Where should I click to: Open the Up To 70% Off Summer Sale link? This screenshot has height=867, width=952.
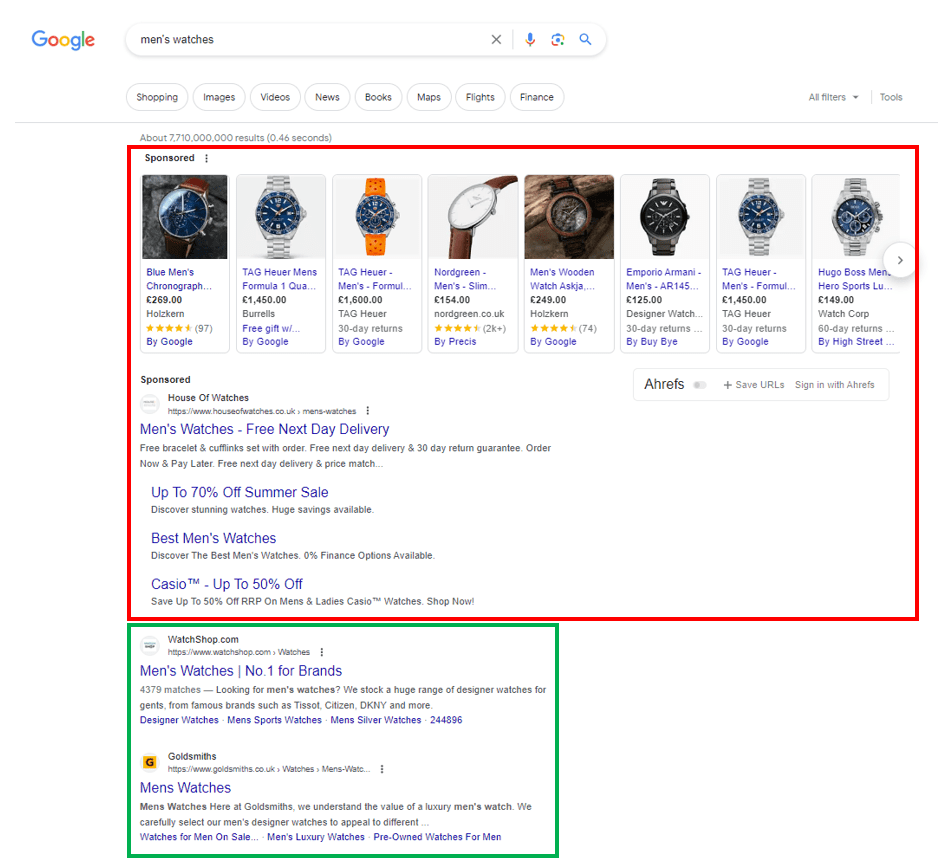[240, 492]
